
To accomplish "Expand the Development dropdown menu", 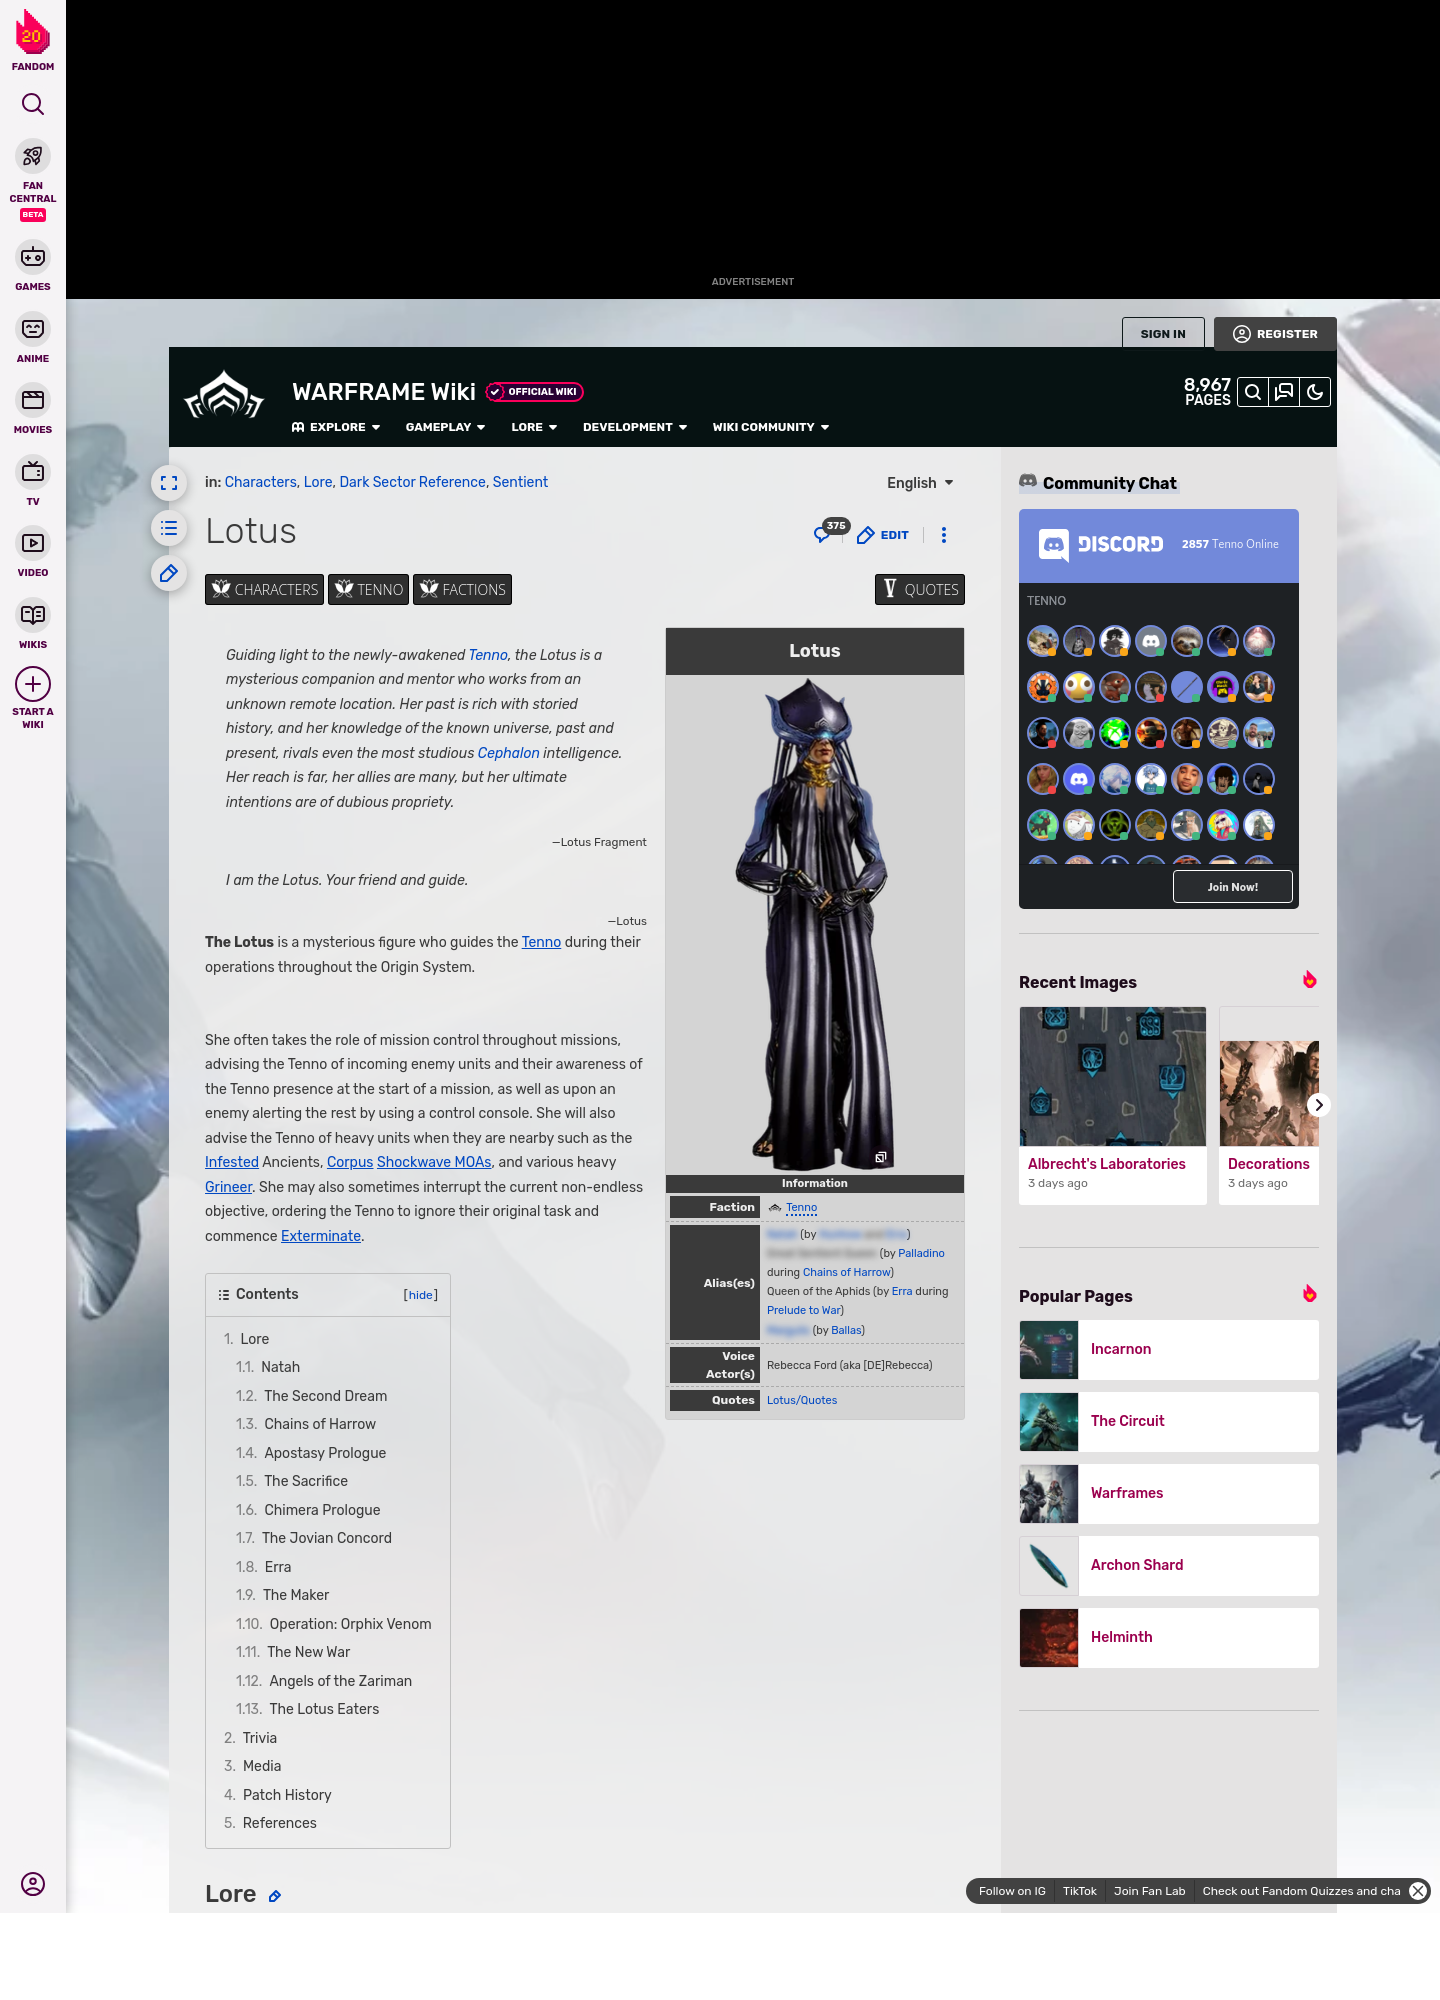I will 635,427.
